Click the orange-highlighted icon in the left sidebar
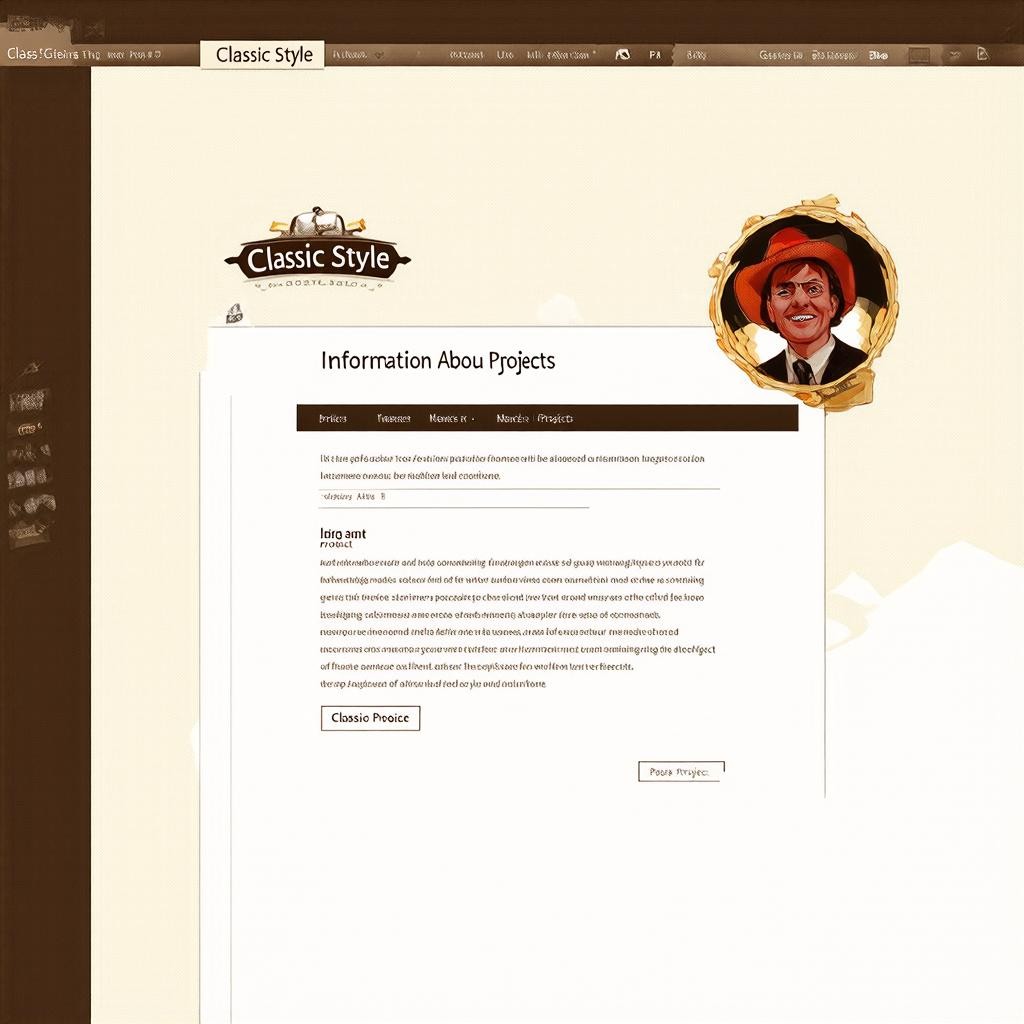 coord(29,428)
